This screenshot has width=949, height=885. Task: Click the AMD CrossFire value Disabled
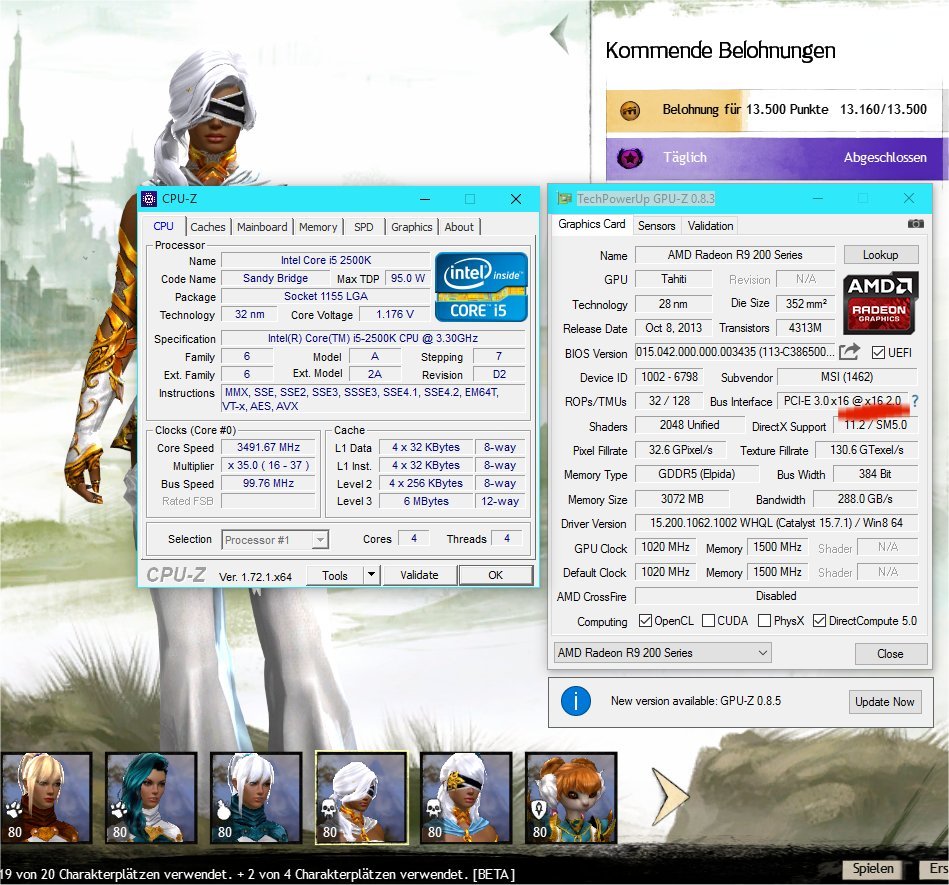click(777, 596)
